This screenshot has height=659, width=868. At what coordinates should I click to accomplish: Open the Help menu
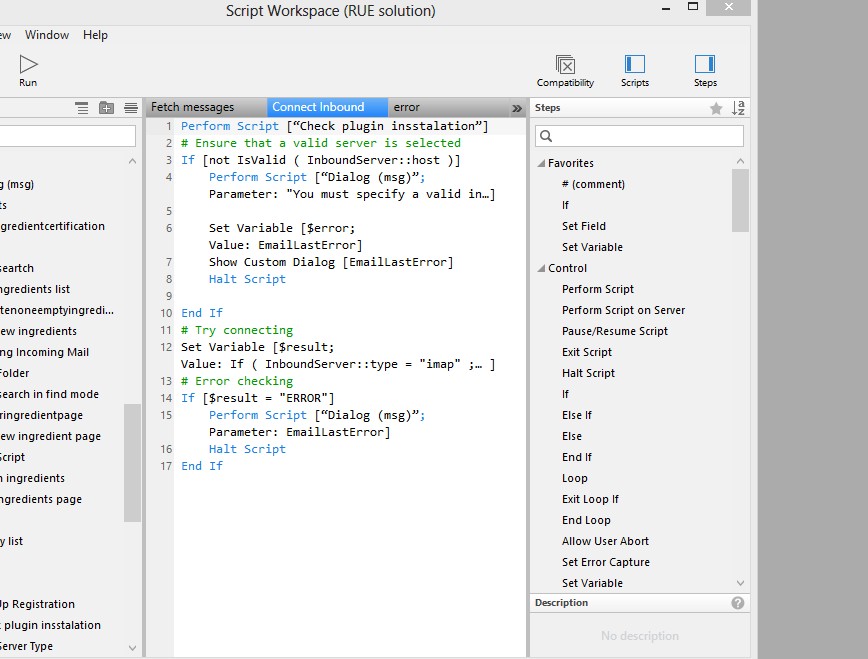tap(96, 35)
